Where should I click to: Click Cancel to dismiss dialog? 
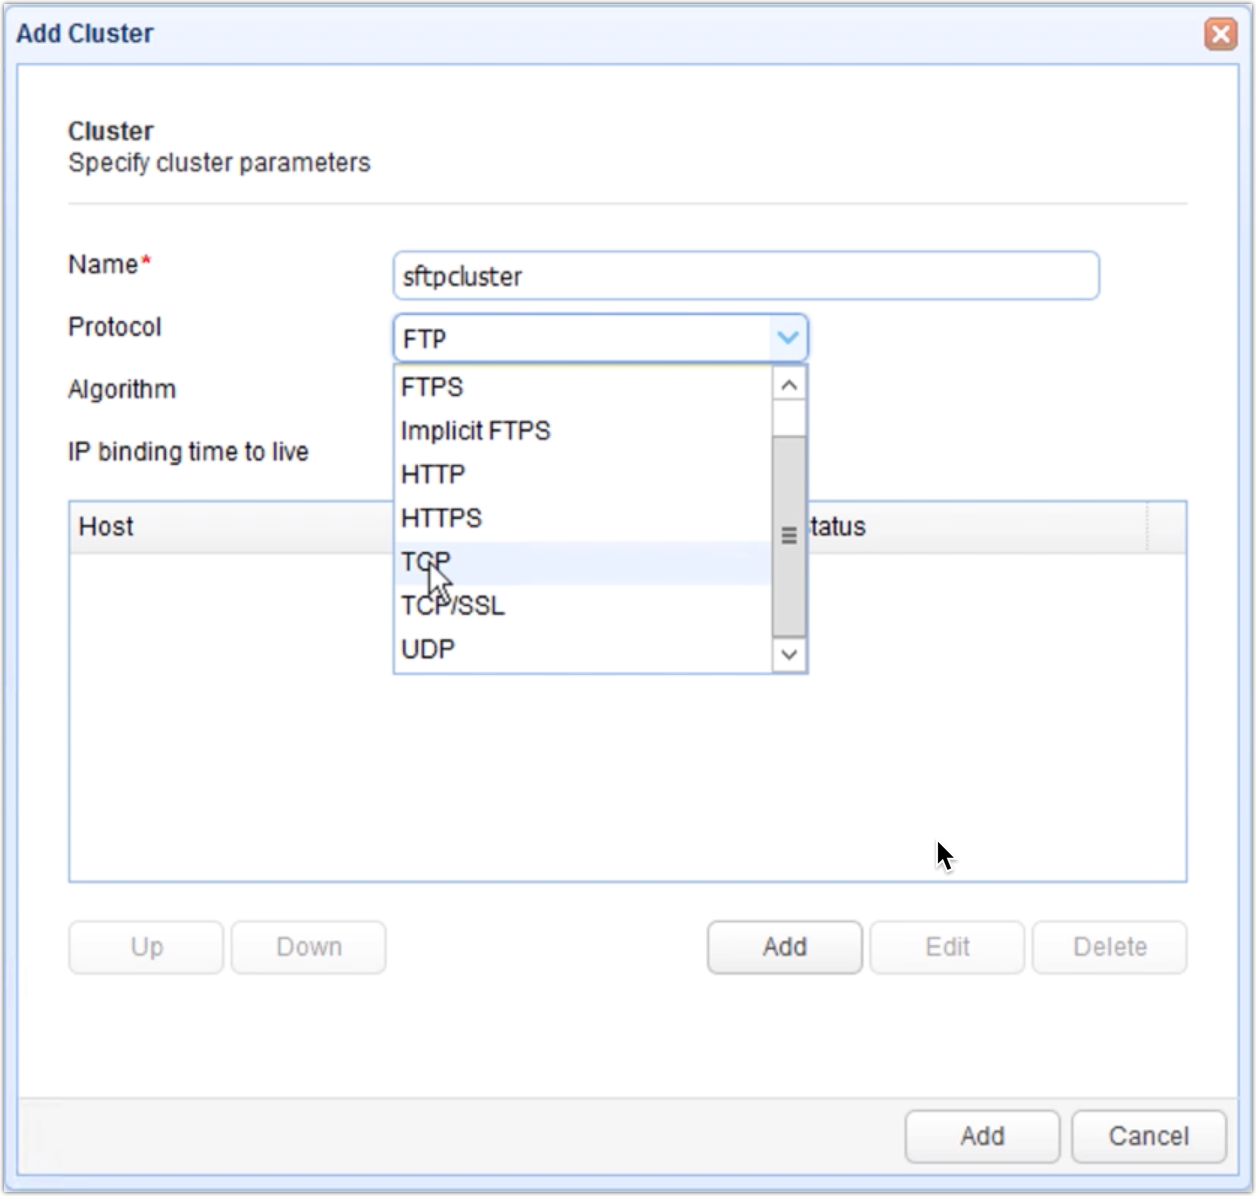[x=1148, y=1136]
